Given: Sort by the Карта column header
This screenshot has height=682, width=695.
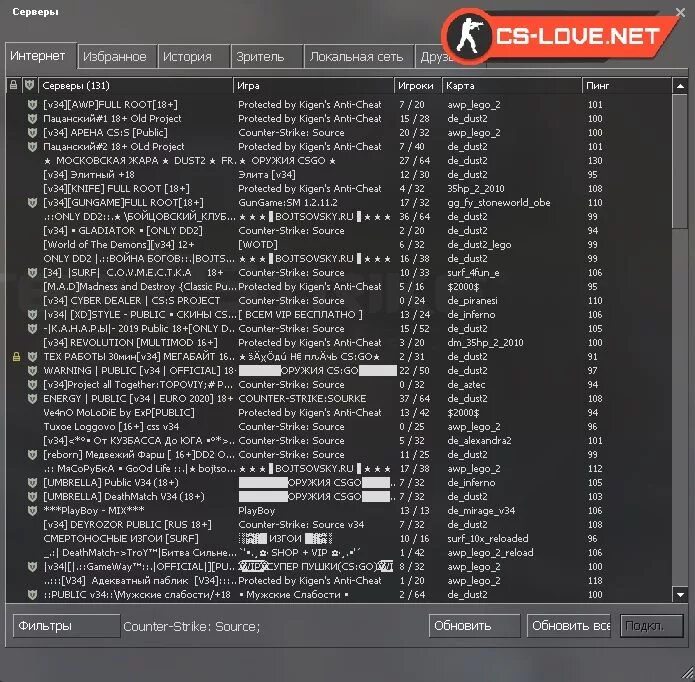Looking at the screenshot, I should point(512,86).
